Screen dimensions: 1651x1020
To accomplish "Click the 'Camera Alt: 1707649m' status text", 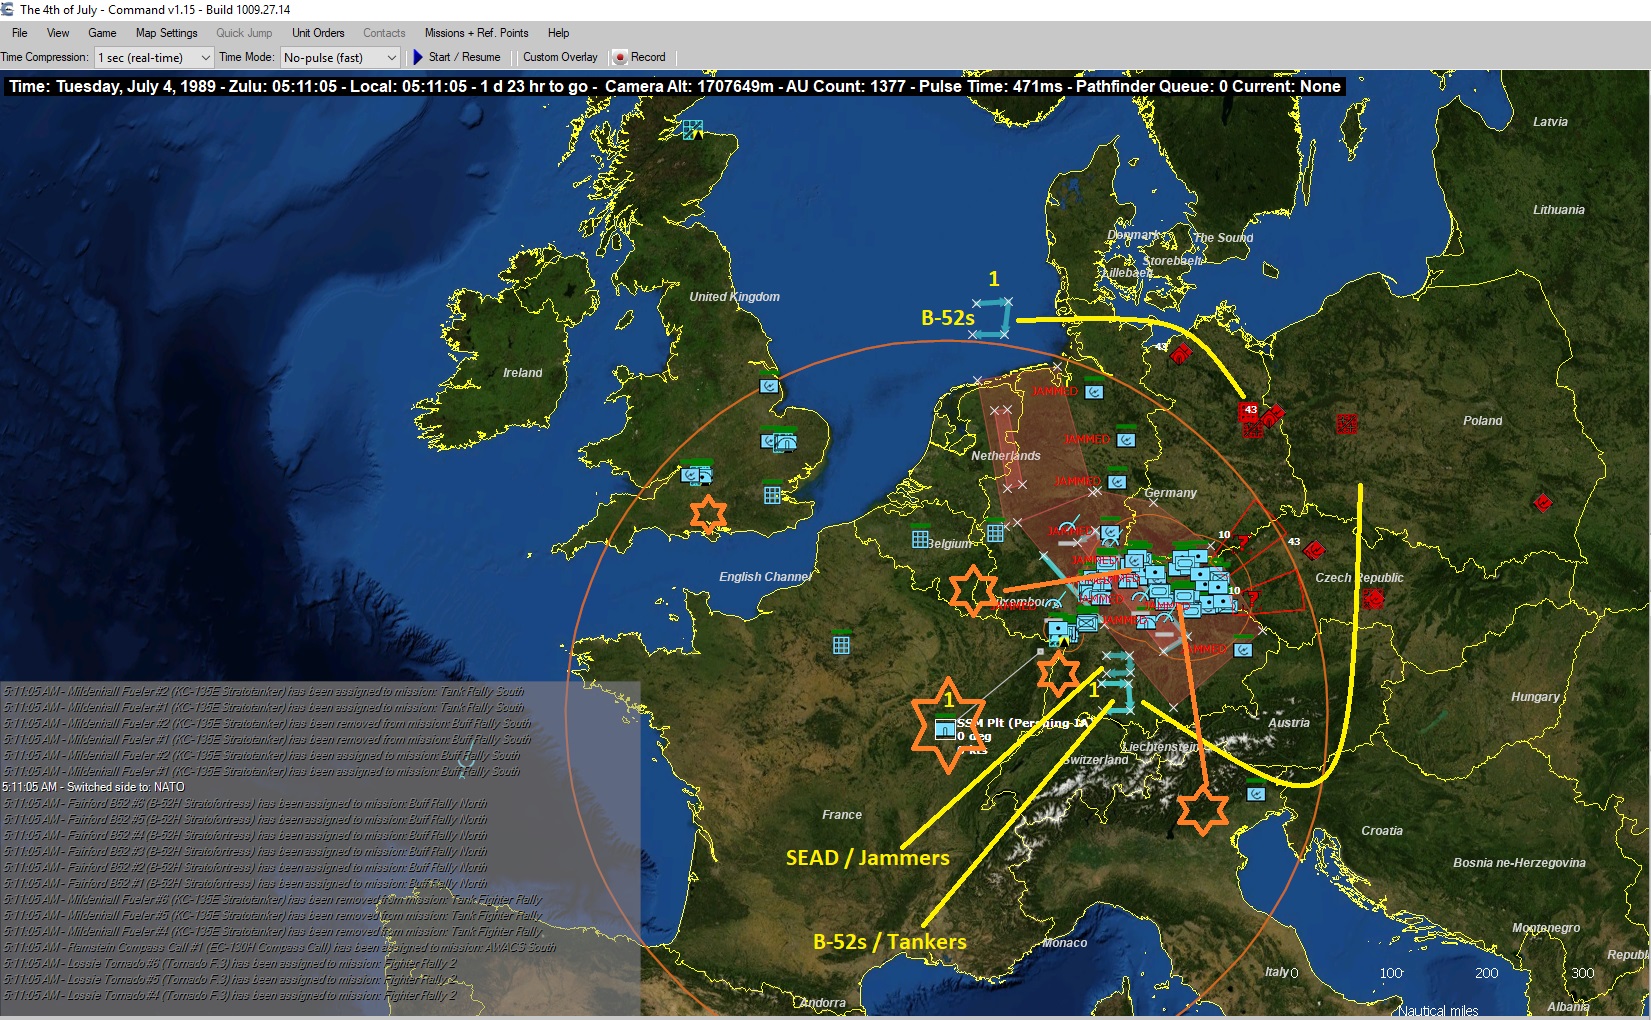I will pos(689,87).
